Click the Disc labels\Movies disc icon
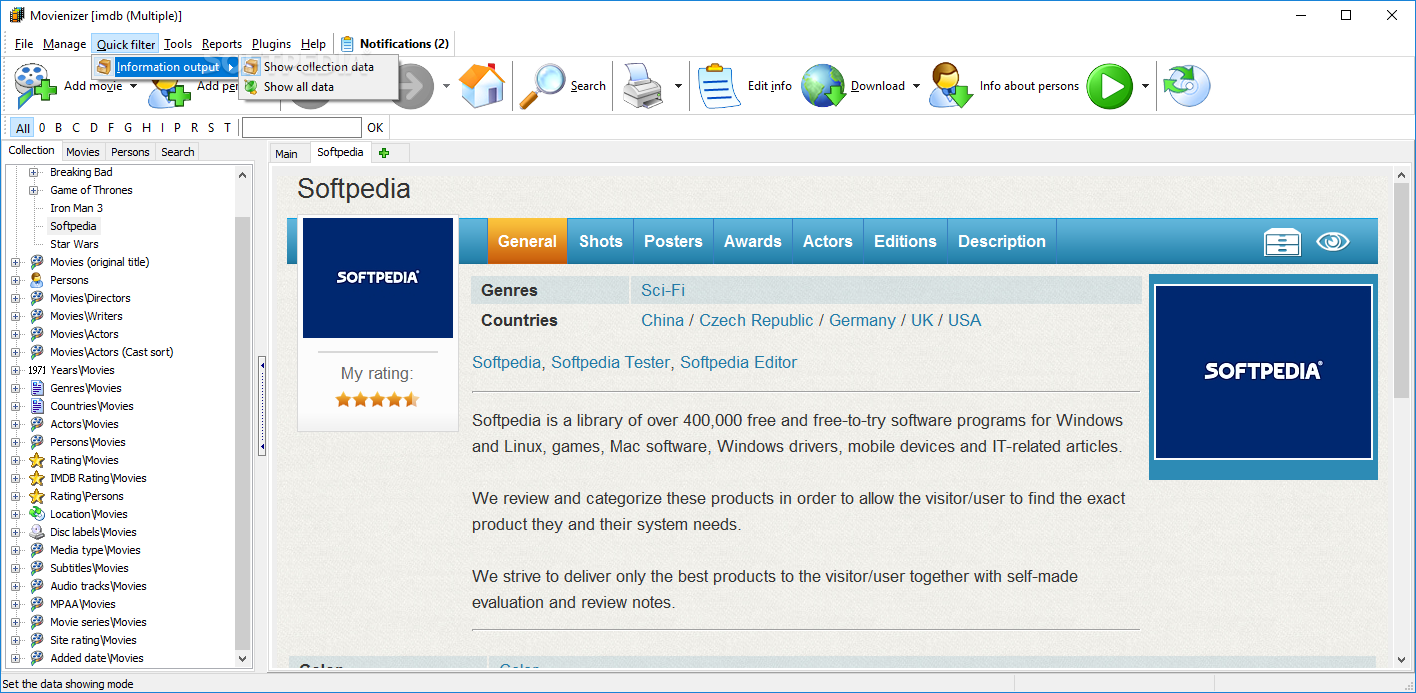The width and height of the screenshot is (1416, 693). 37,532
